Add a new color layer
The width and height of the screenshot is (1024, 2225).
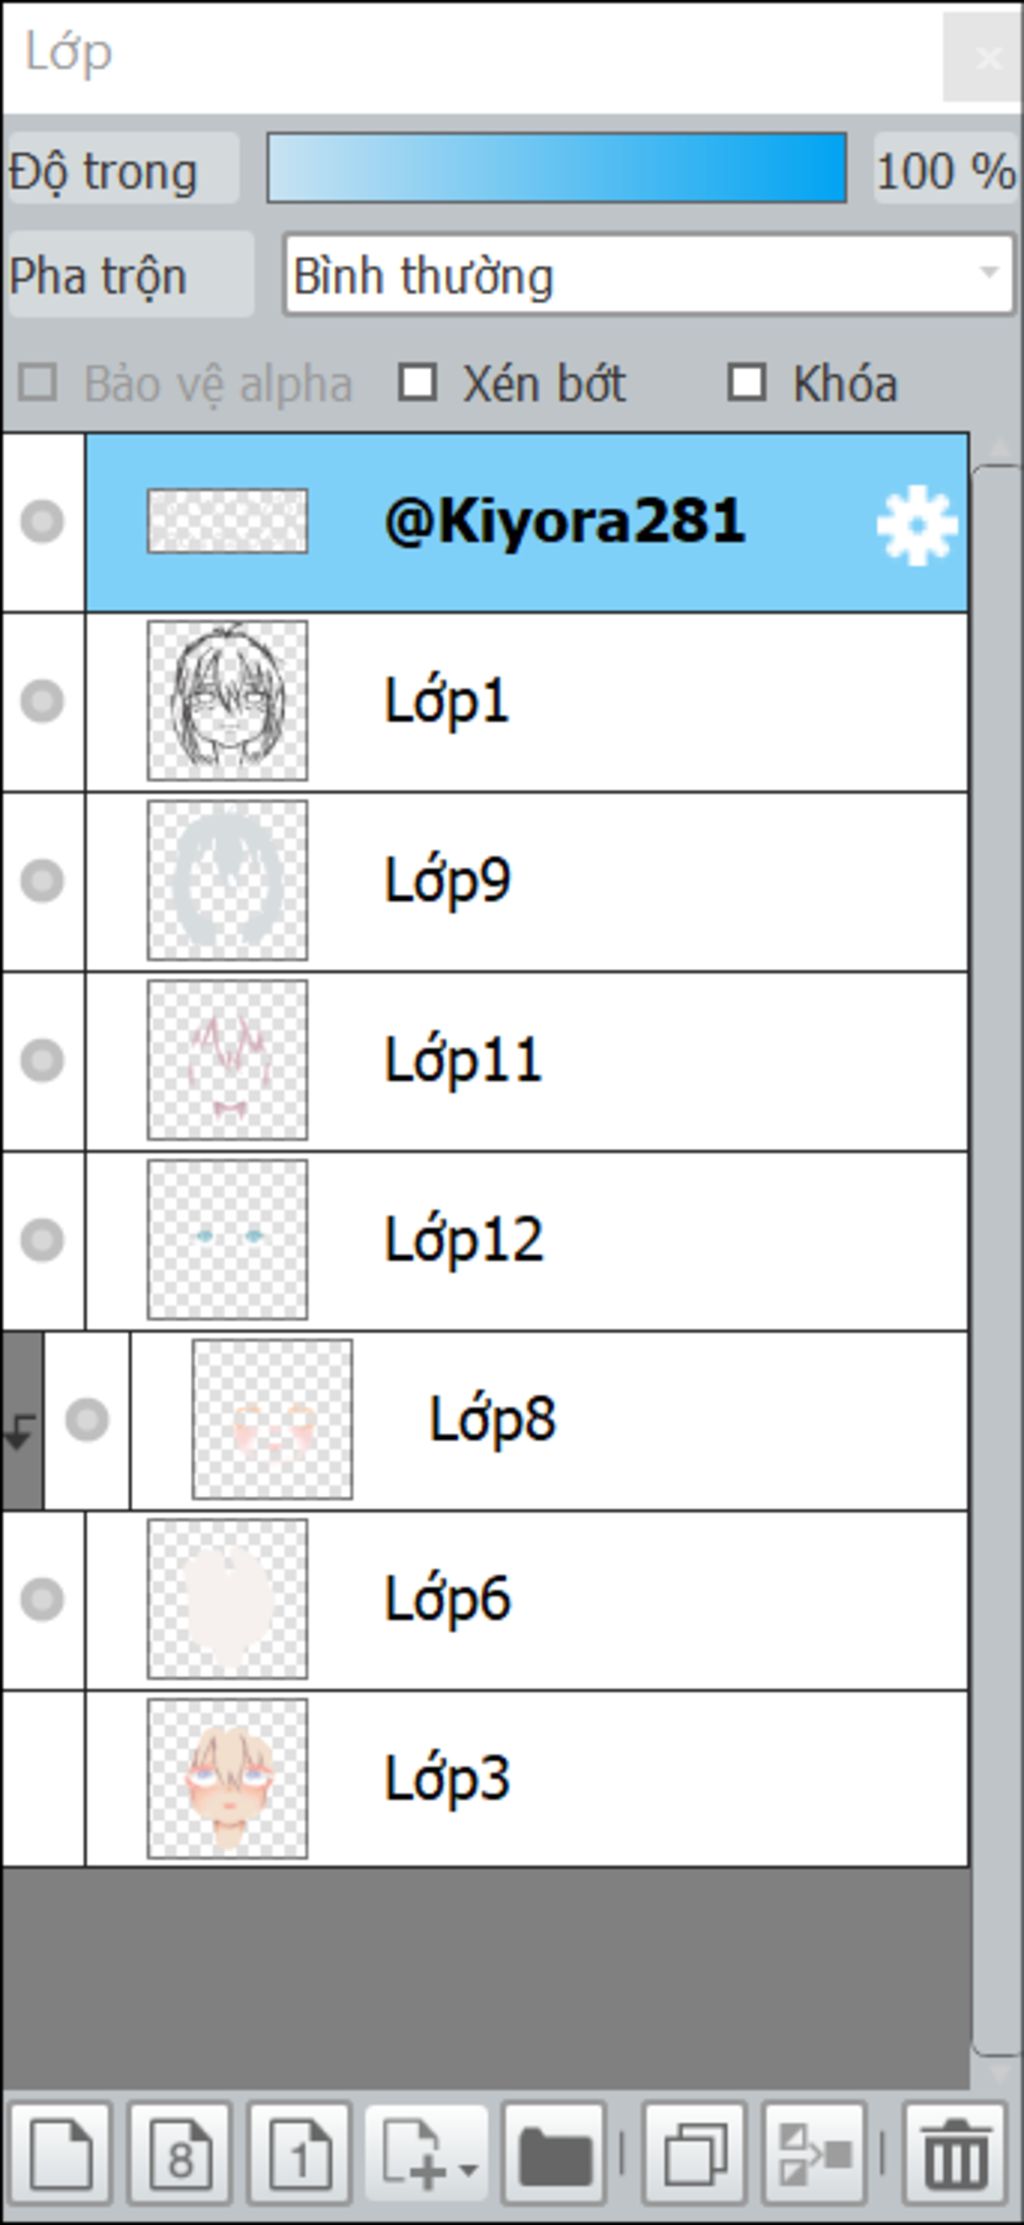(x=61, y=2153)
